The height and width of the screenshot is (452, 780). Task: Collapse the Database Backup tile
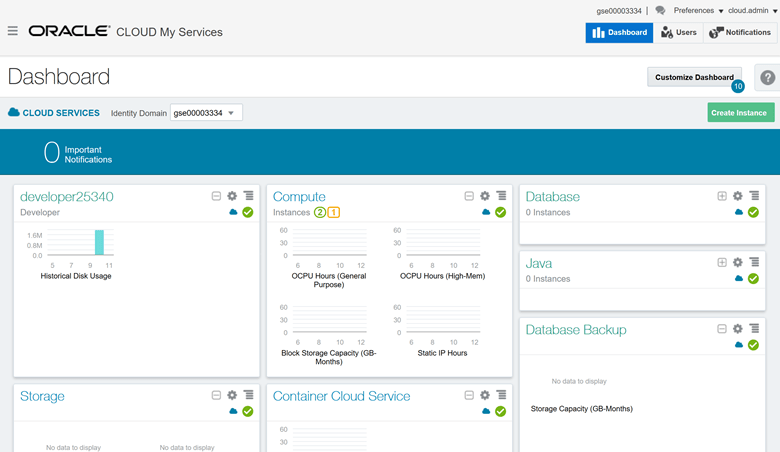(722, 329)
